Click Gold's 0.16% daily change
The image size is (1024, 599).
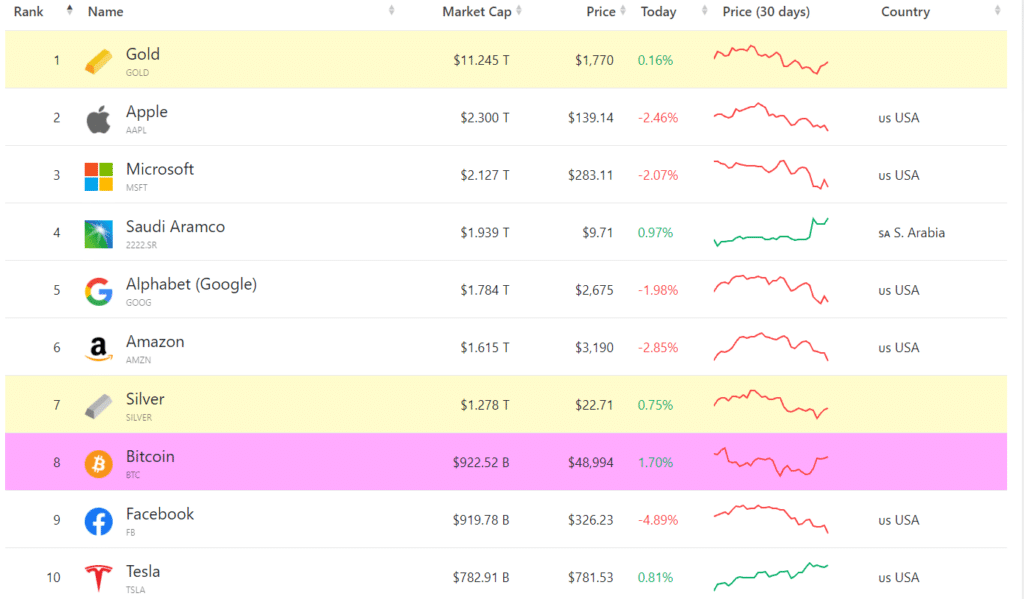point(655,60)
